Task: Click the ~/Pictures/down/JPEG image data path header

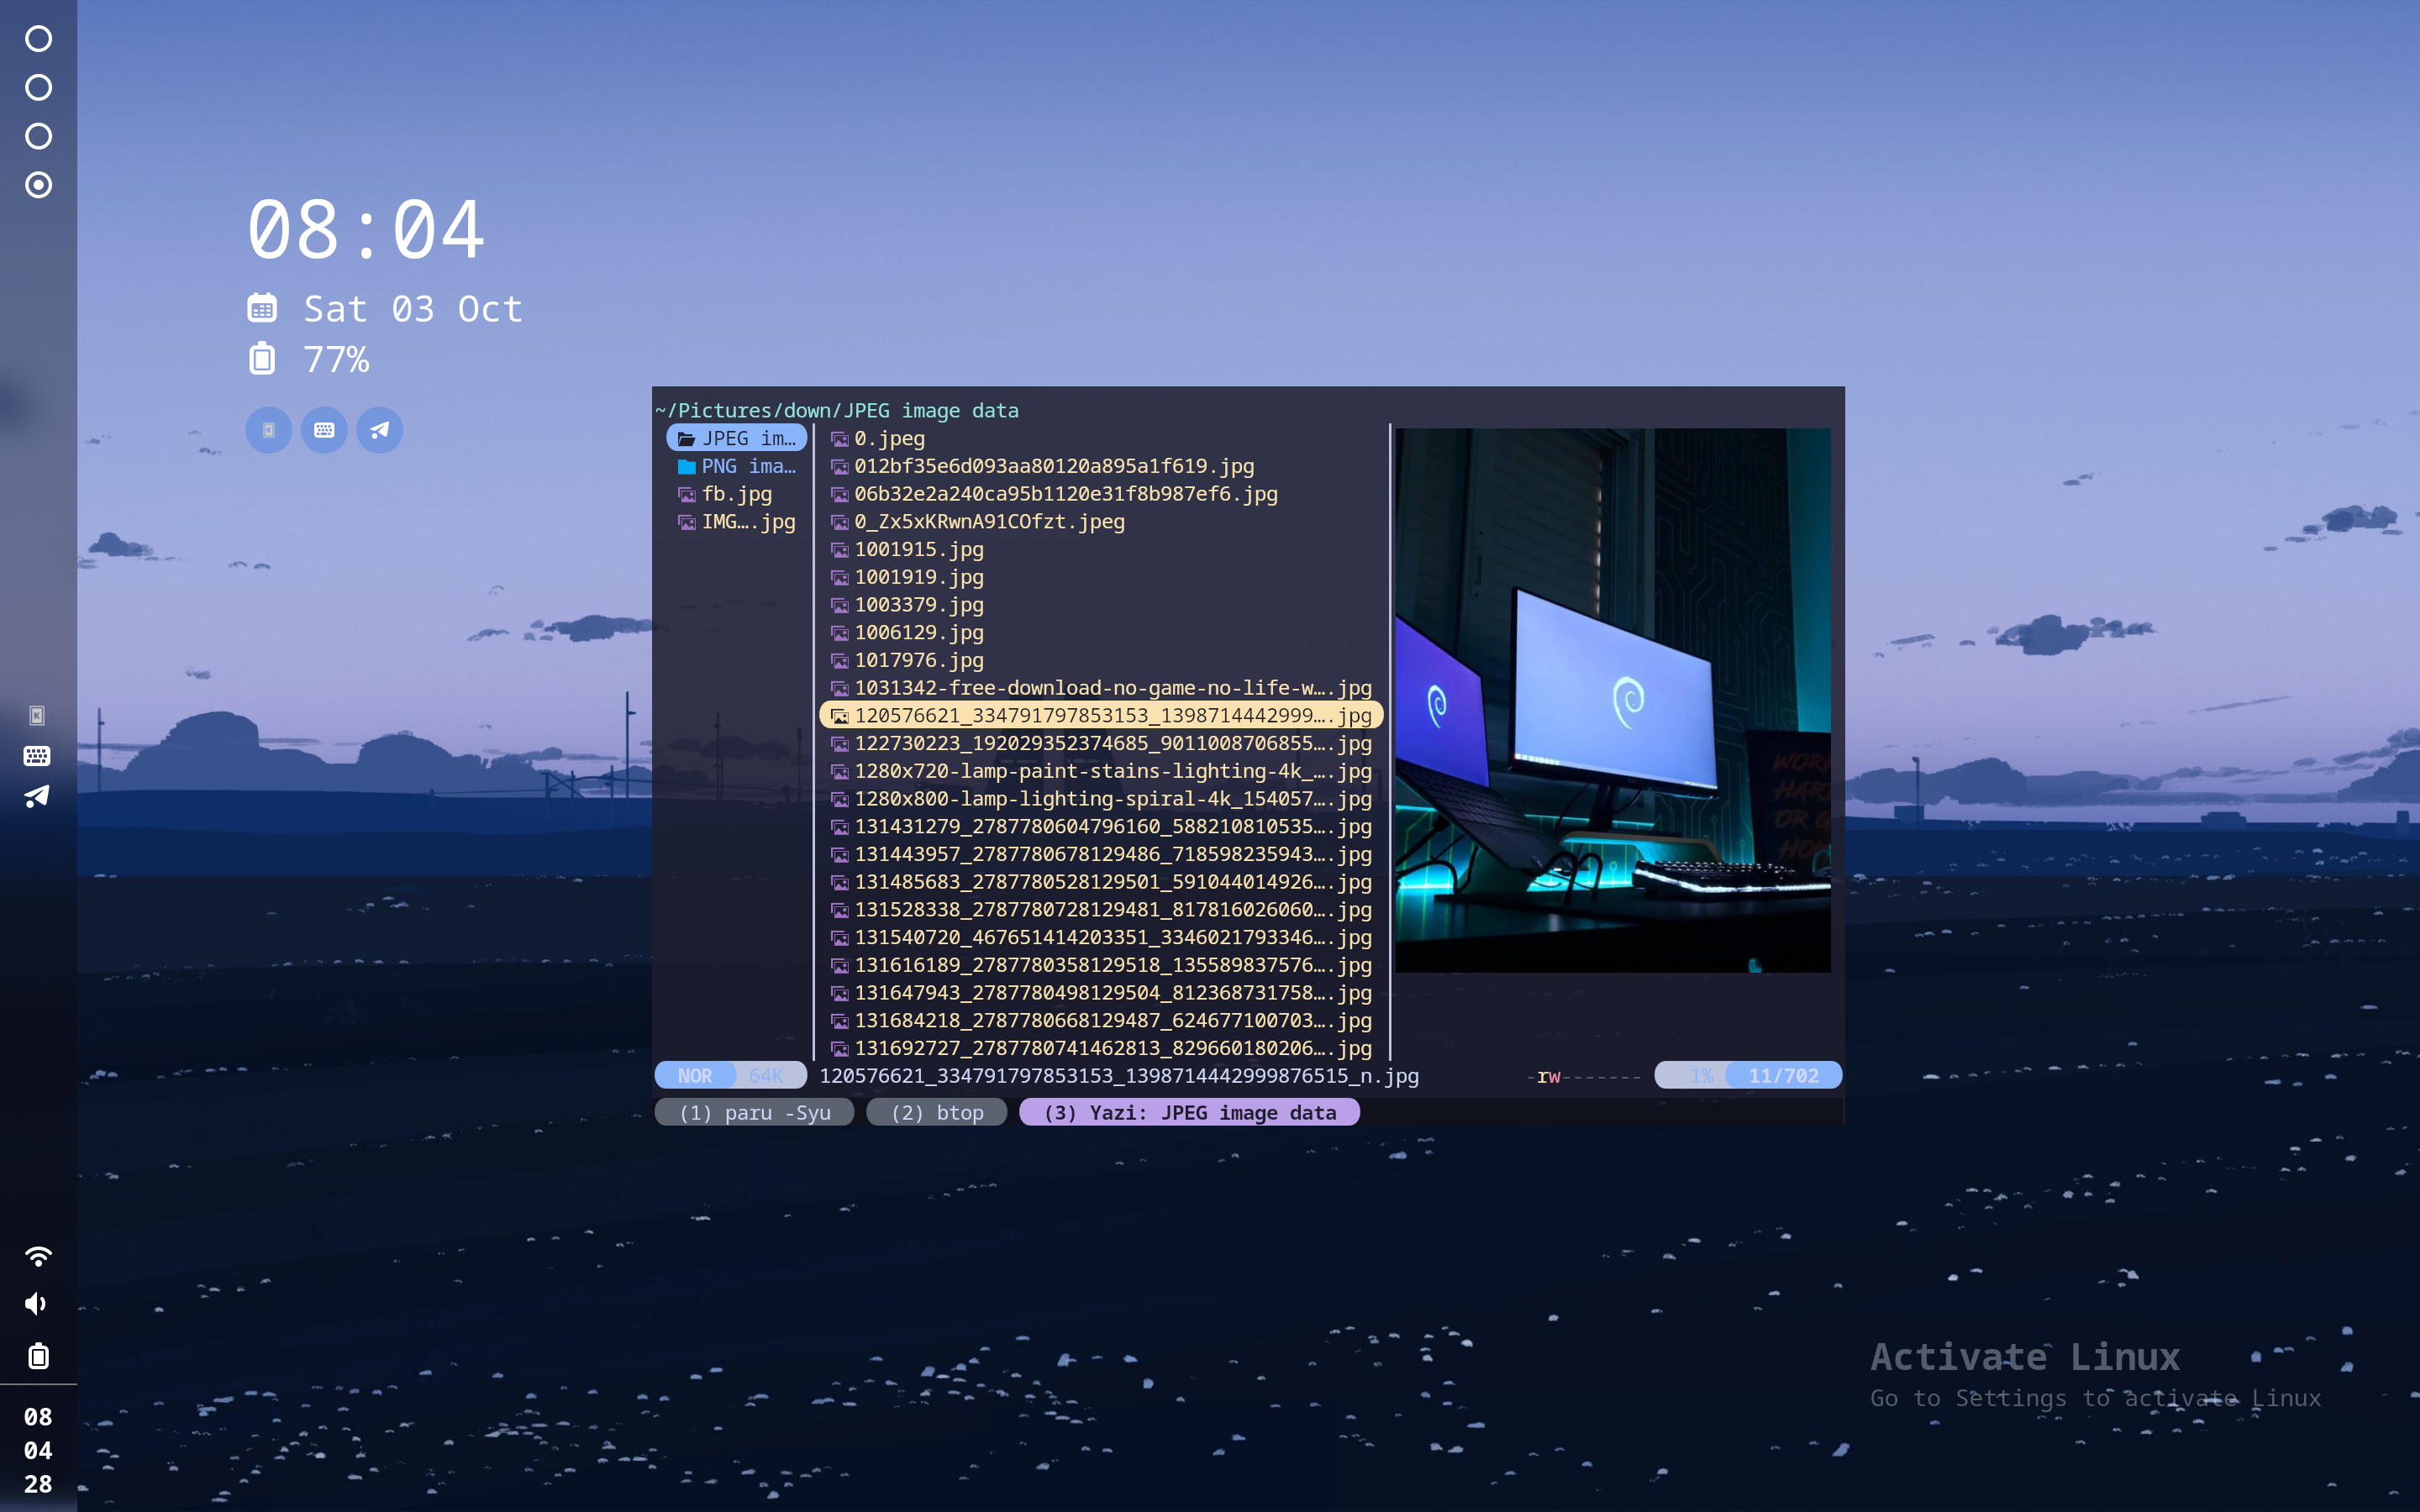Action: (837, 411)
